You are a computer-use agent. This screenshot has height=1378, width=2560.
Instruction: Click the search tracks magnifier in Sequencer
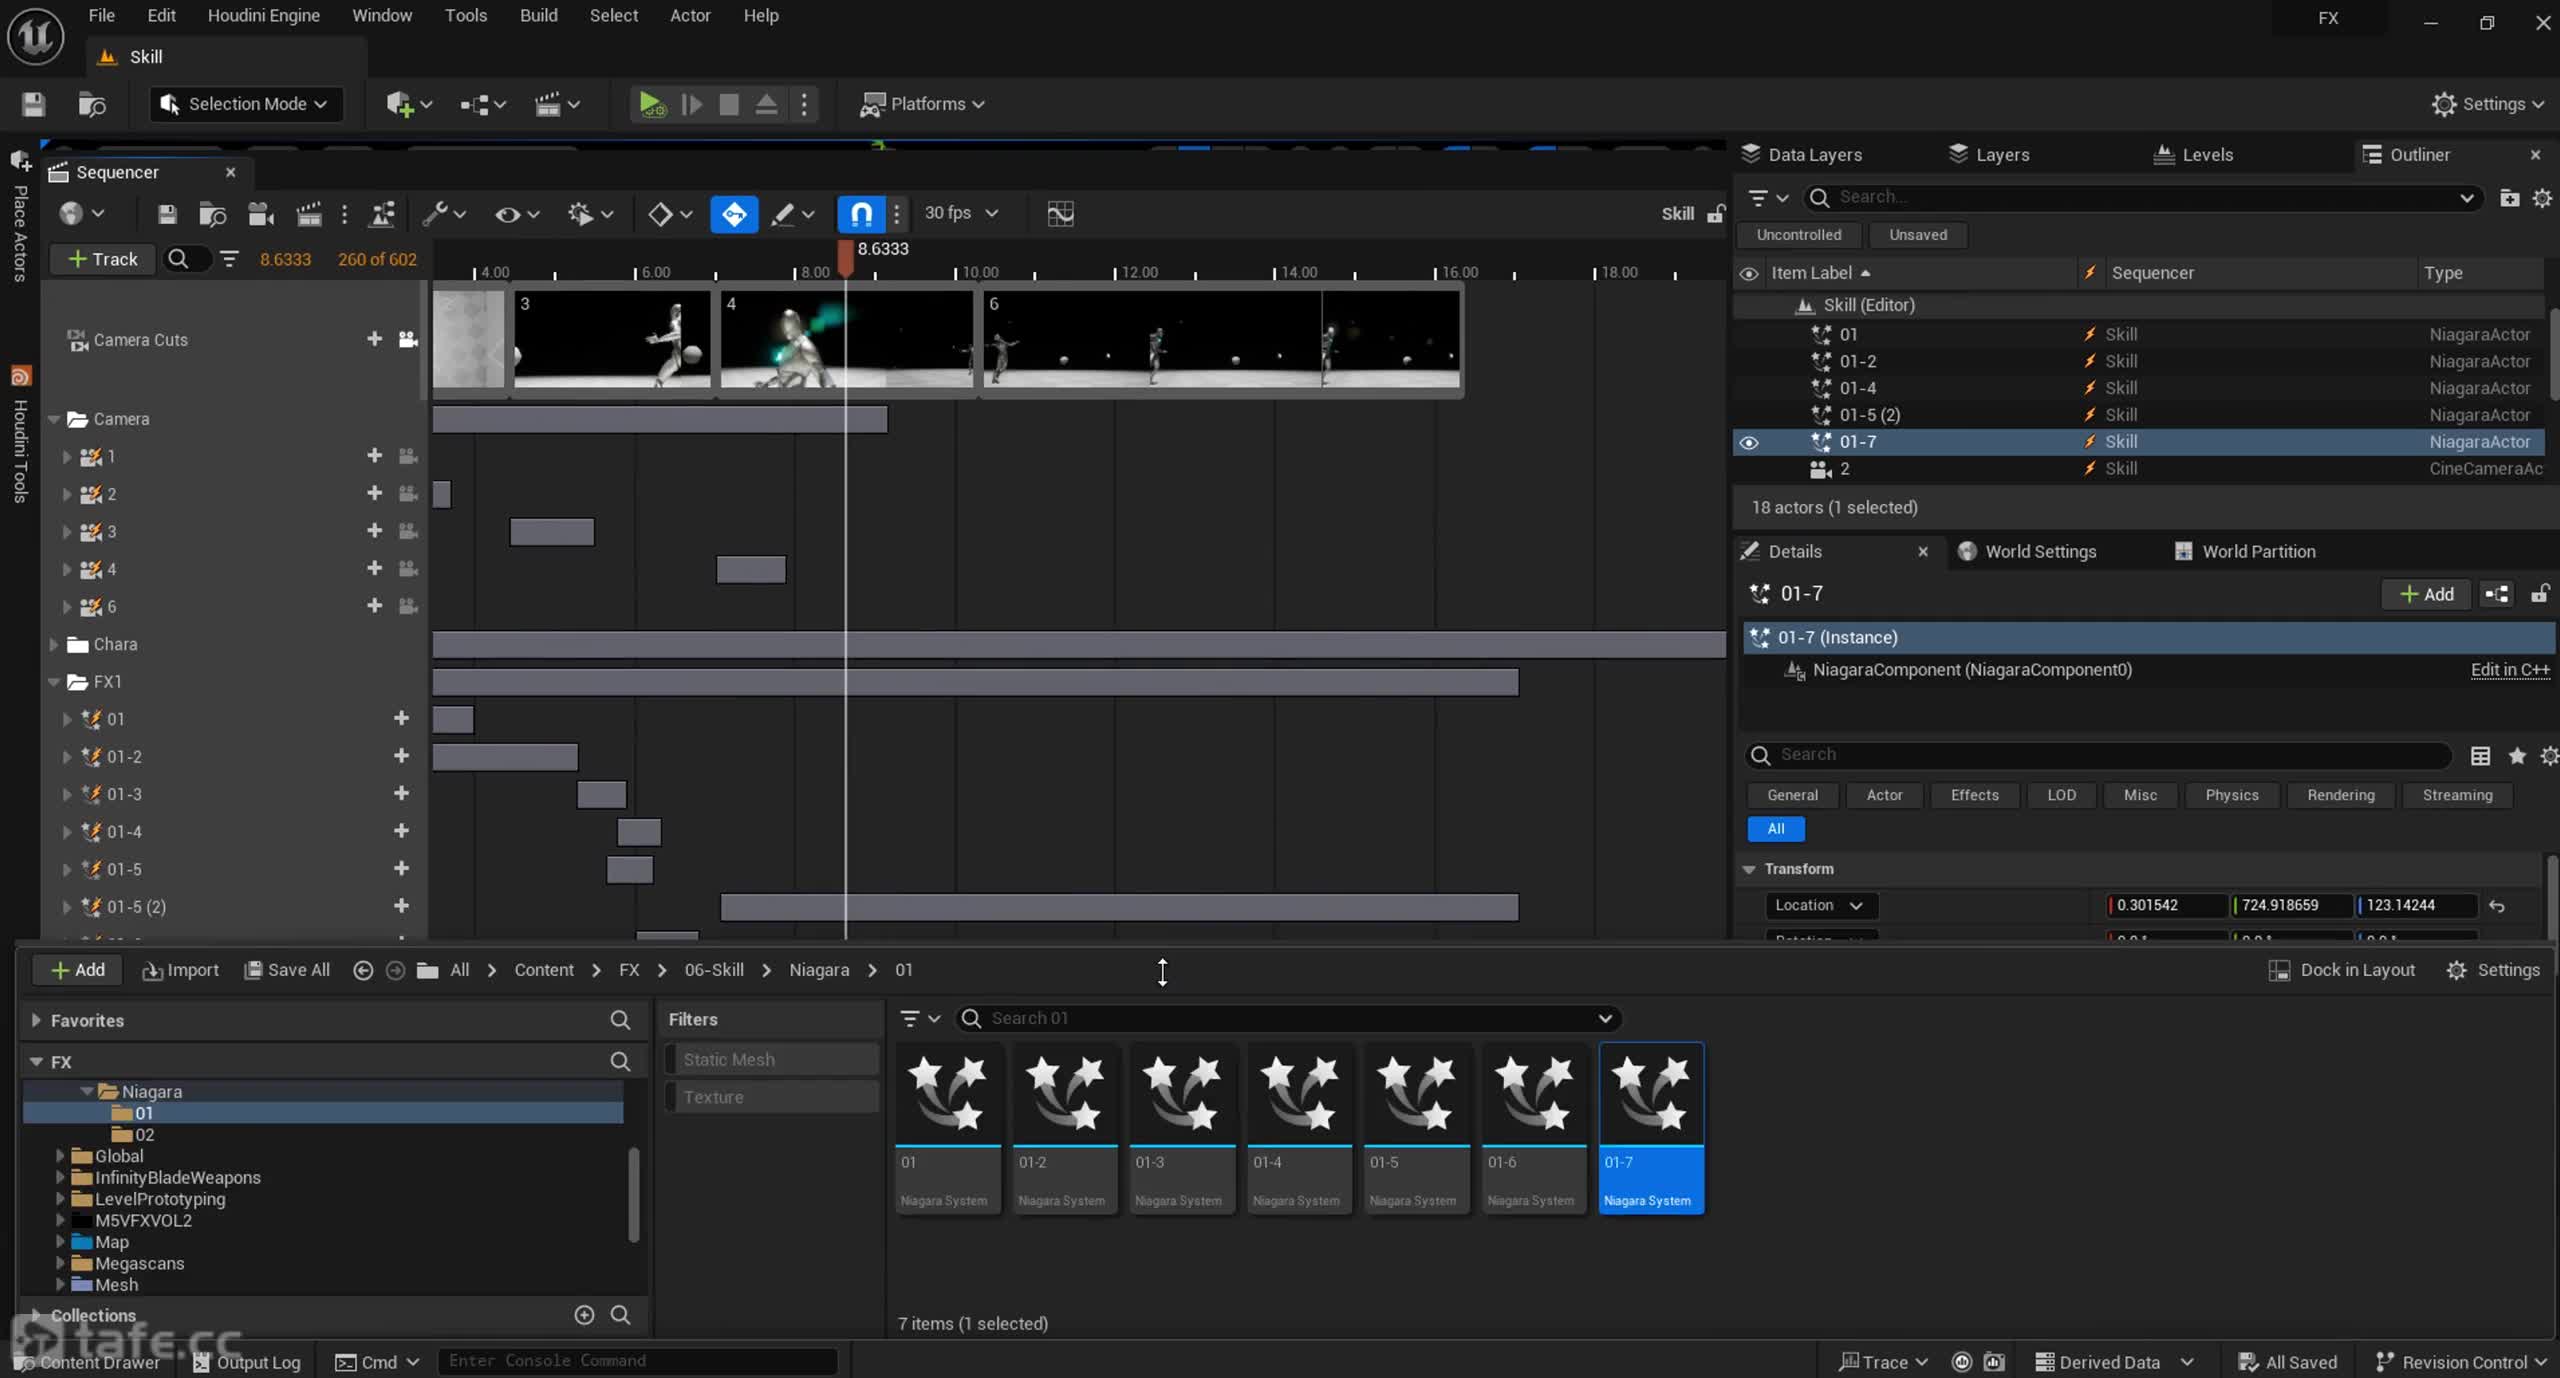point(178,260)
